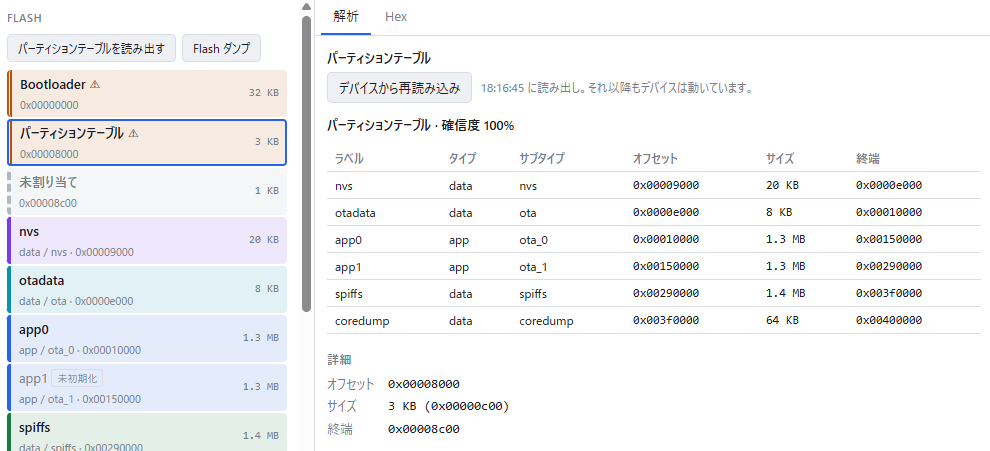This screenshot has width=990, height=451.
Task: Select the 未割り当て region at 0x00008c00
Action: pyautogui.click(x=146, y=191)
